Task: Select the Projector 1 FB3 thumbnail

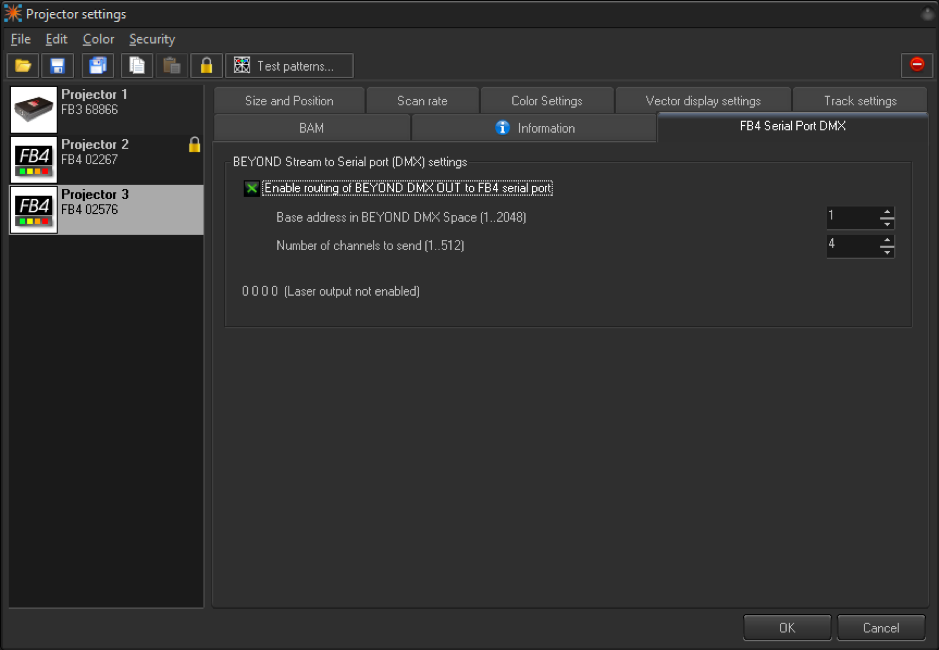Action: pyautogui.click(x=34, y=110)
